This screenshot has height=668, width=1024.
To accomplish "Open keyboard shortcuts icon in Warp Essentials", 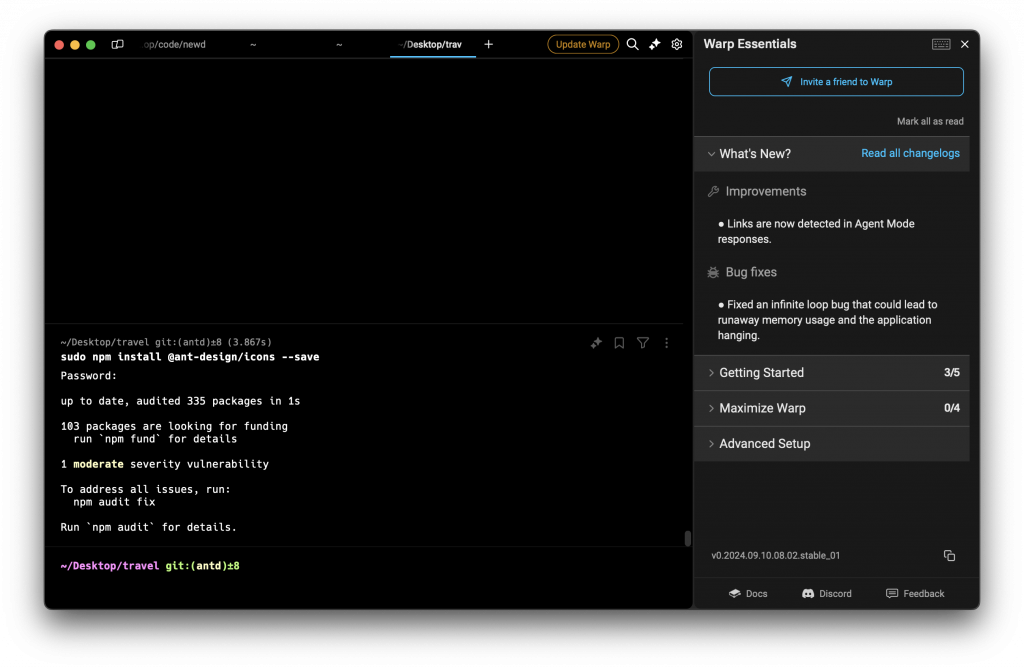I will tap(941, 44).
